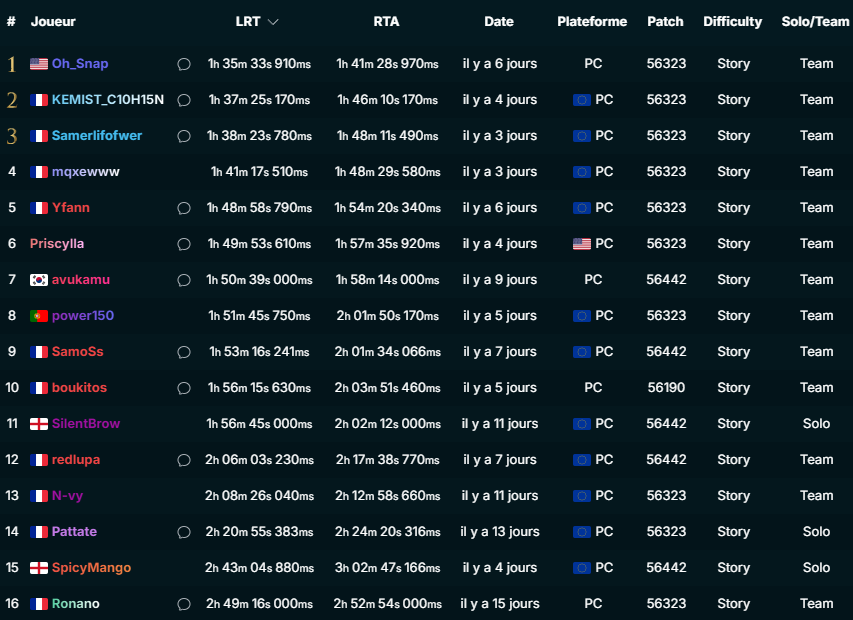This screenshot has width=853, height=620.
Task: Open mqxewww's player profile
Action: click(x=85, y=172)
